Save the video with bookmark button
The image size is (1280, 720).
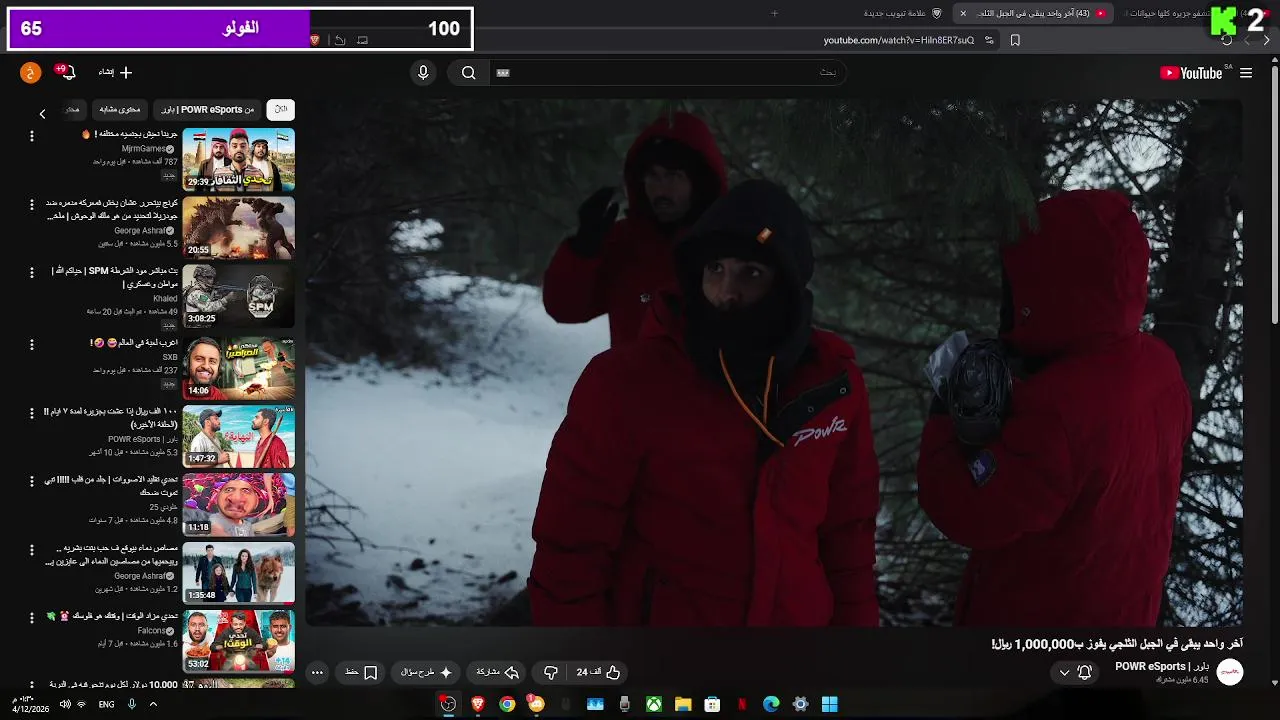[361, 672]
